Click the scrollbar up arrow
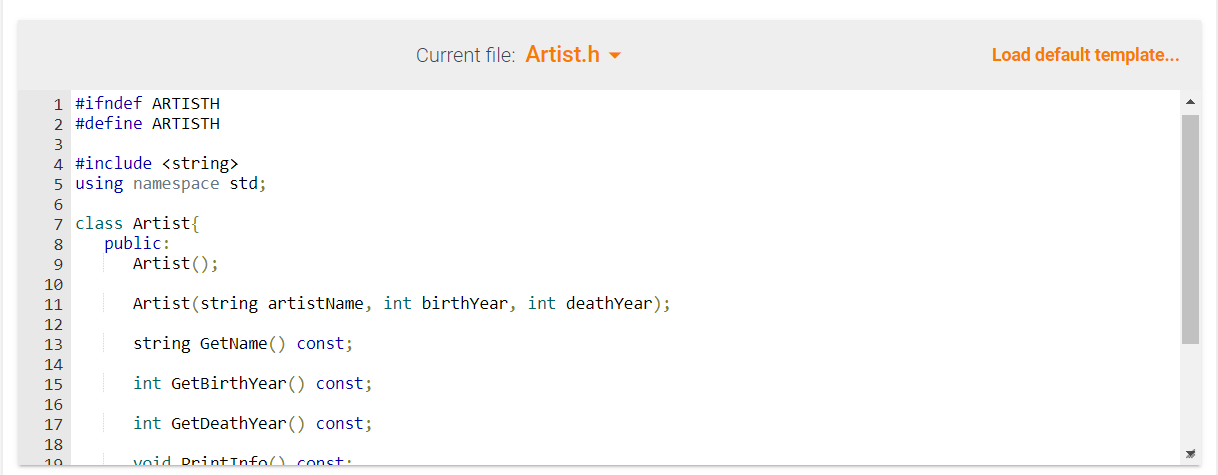The width and height of the screenshot is (1218, 475). point(1190,102)
